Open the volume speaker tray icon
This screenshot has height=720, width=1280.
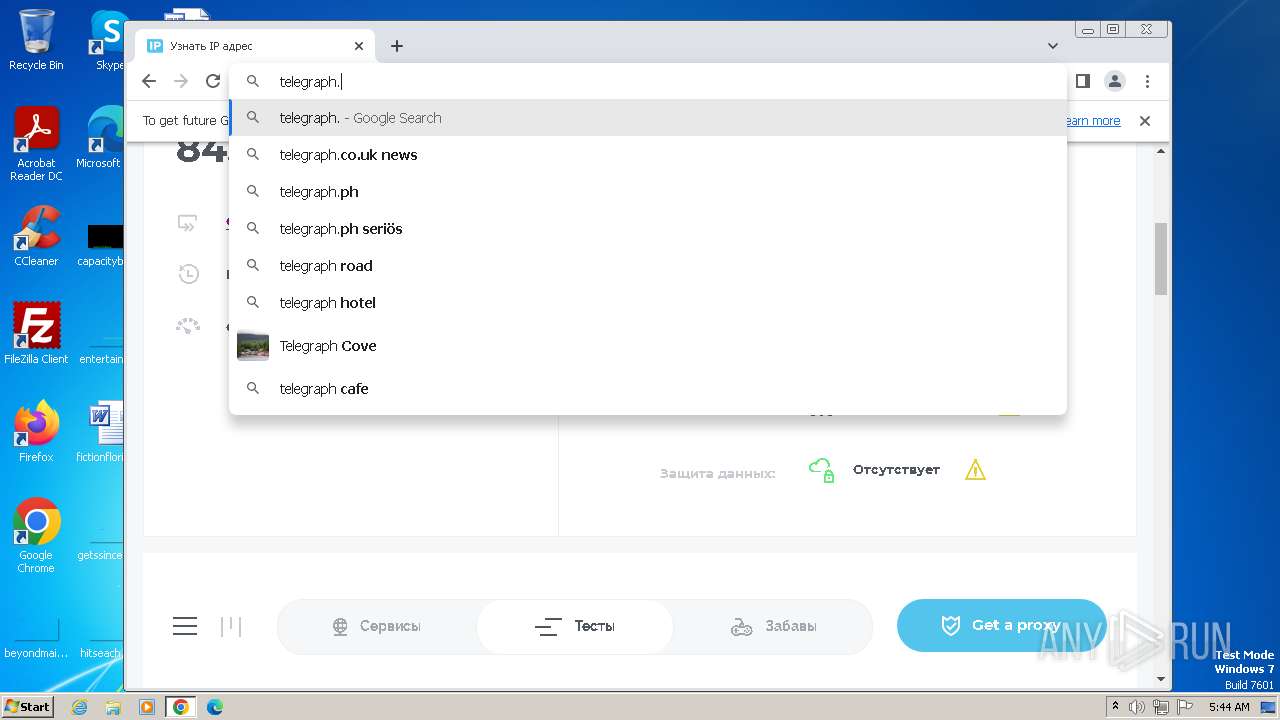pyautogui.click(x=1137, y=707)
